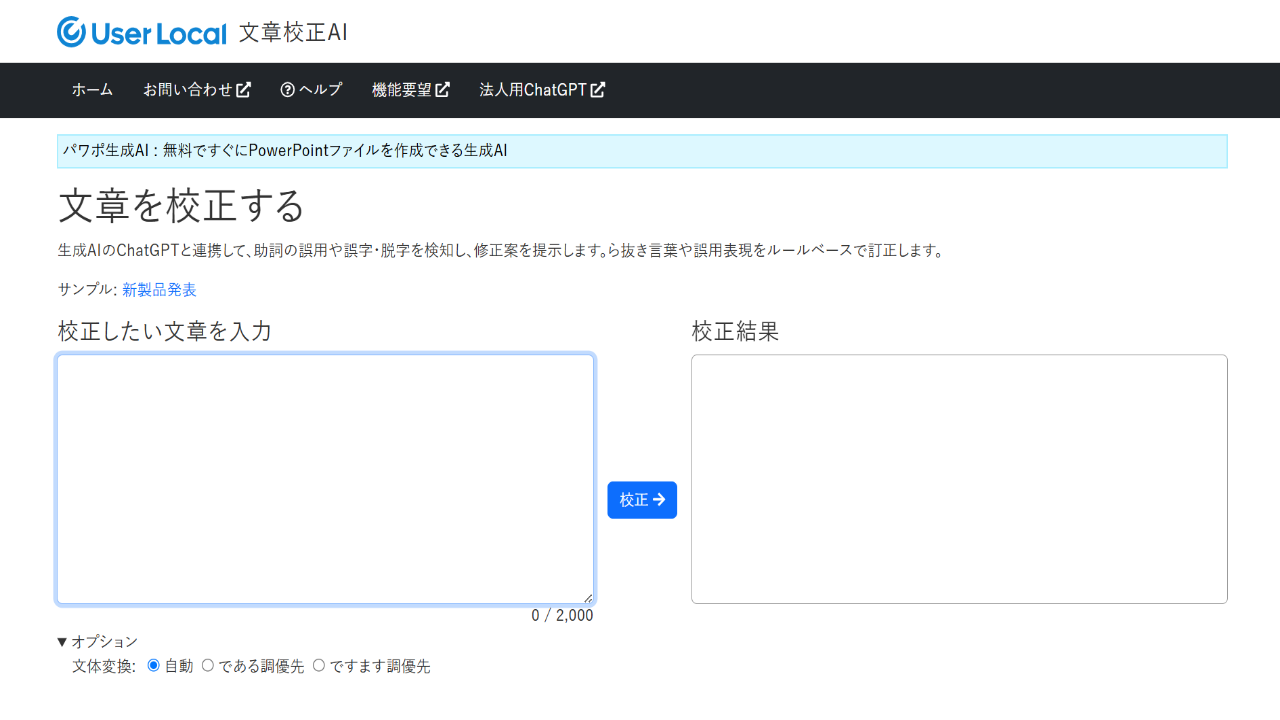The width and height of the screenshot is (1280, 720).
Task: Click external-link icon beside 機能要望
Action: 442,90
